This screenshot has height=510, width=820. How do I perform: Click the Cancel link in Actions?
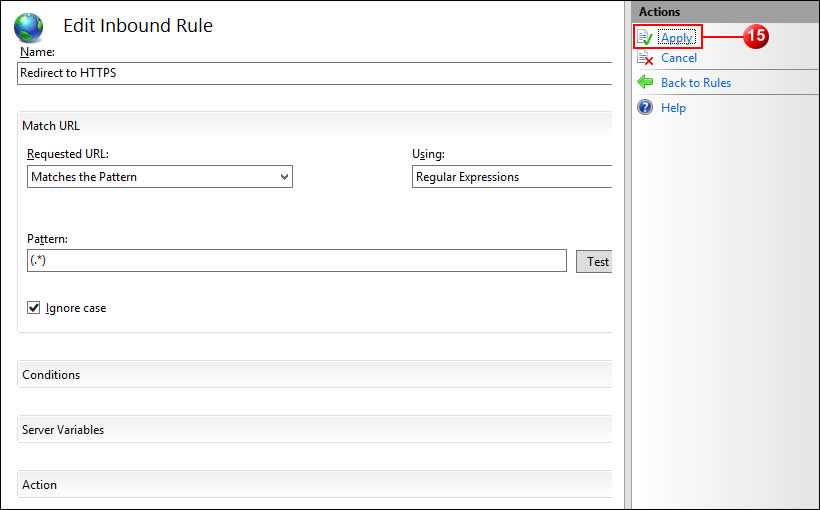679,58
